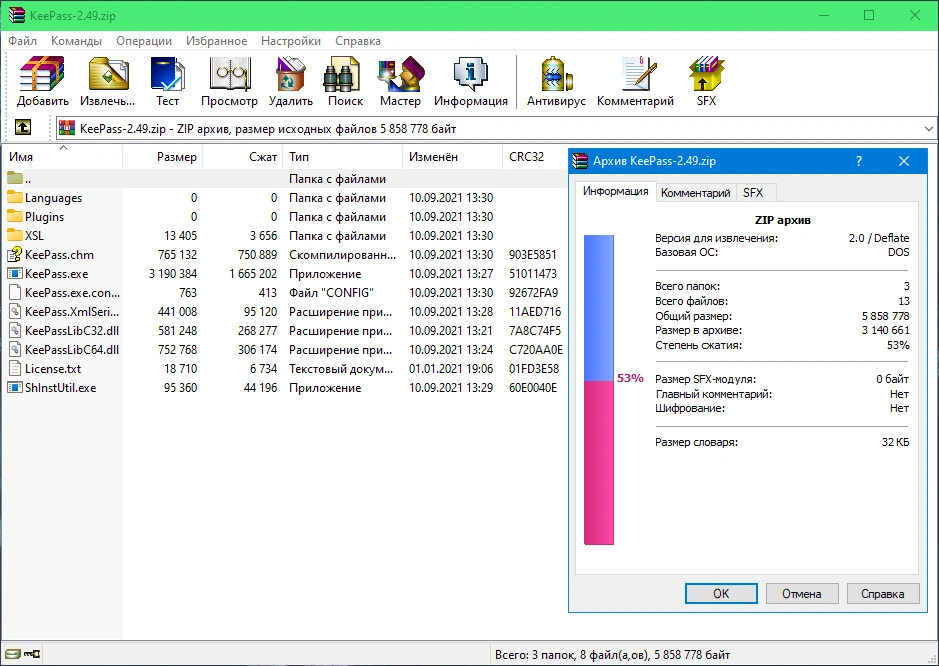Sort by the CRC32 column header

(x=535, y=157)
